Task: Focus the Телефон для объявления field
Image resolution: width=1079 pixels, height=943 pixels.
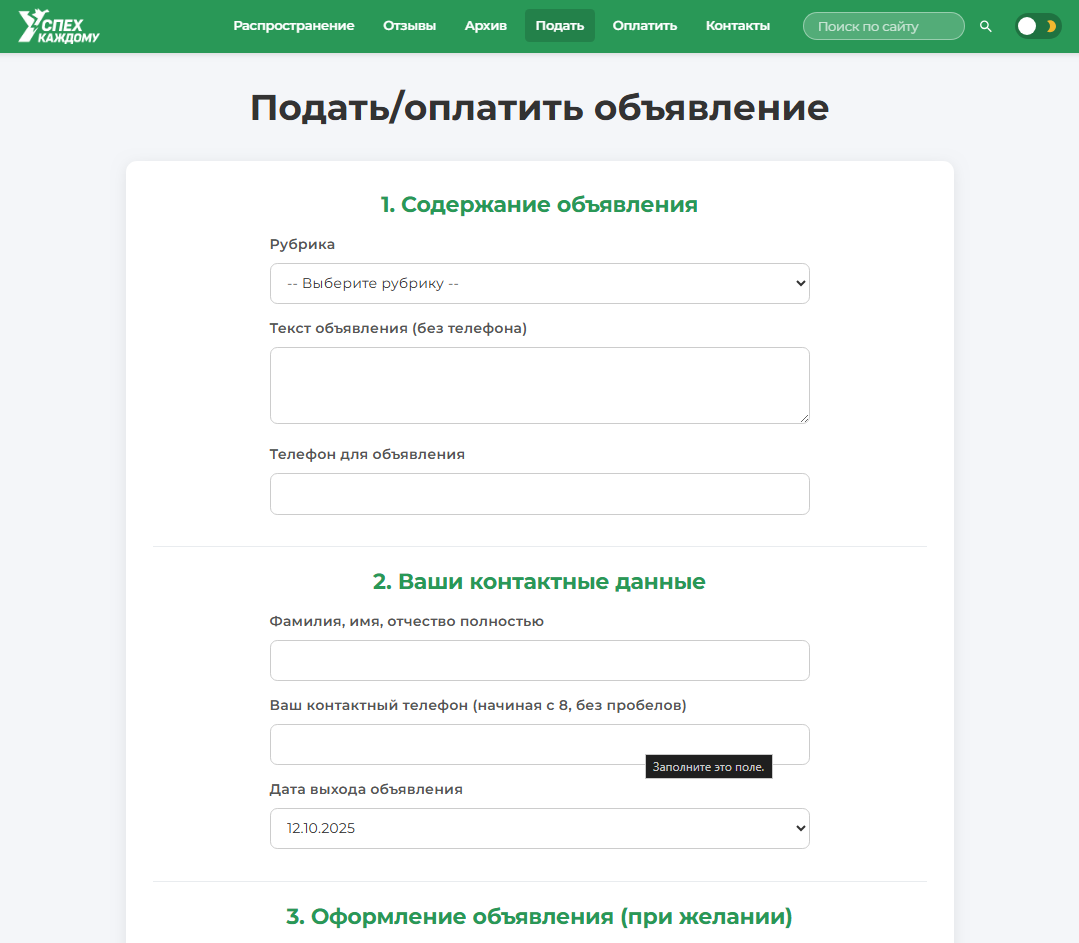Action: coord(540,493)
